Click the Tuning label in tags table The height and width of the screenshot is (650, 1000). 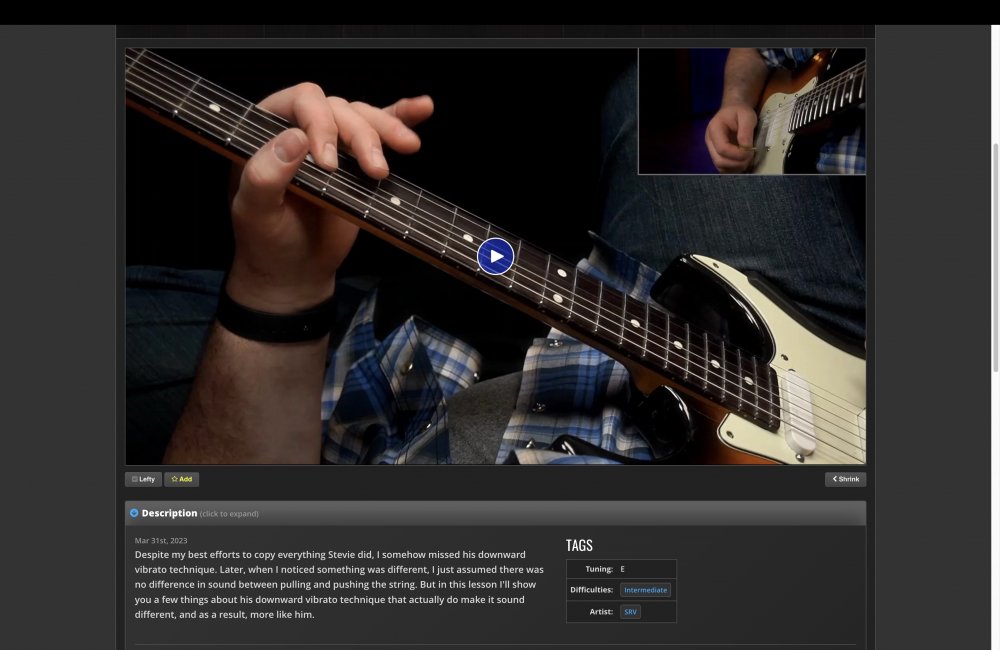(x=598, y=569)
